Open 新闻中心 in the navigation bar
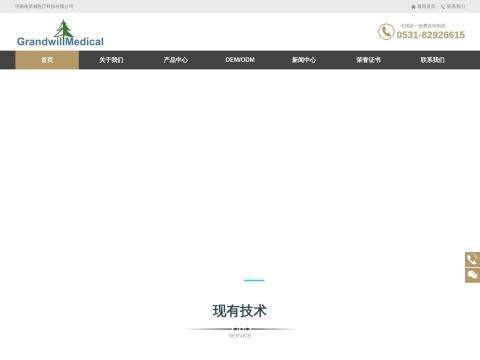Screen dimensions: 480x360 (304, 60)
